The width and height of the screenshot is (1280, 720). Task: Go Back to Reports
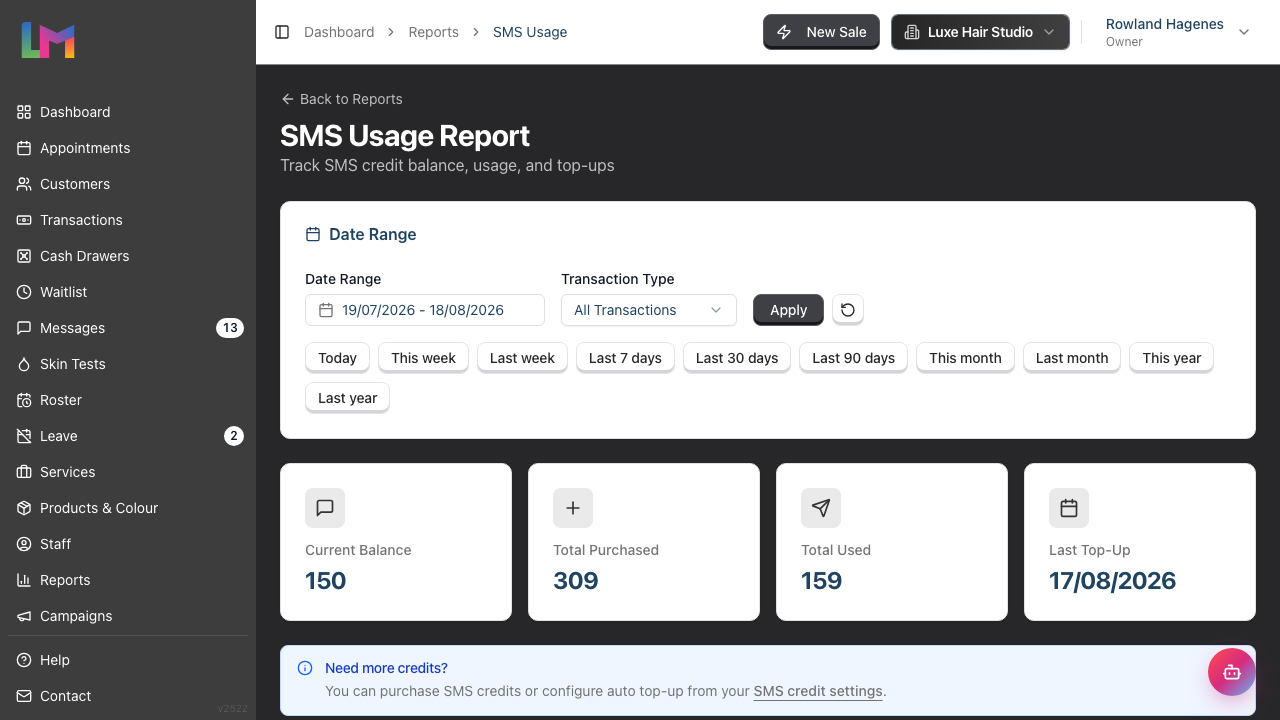pos(342,99)
